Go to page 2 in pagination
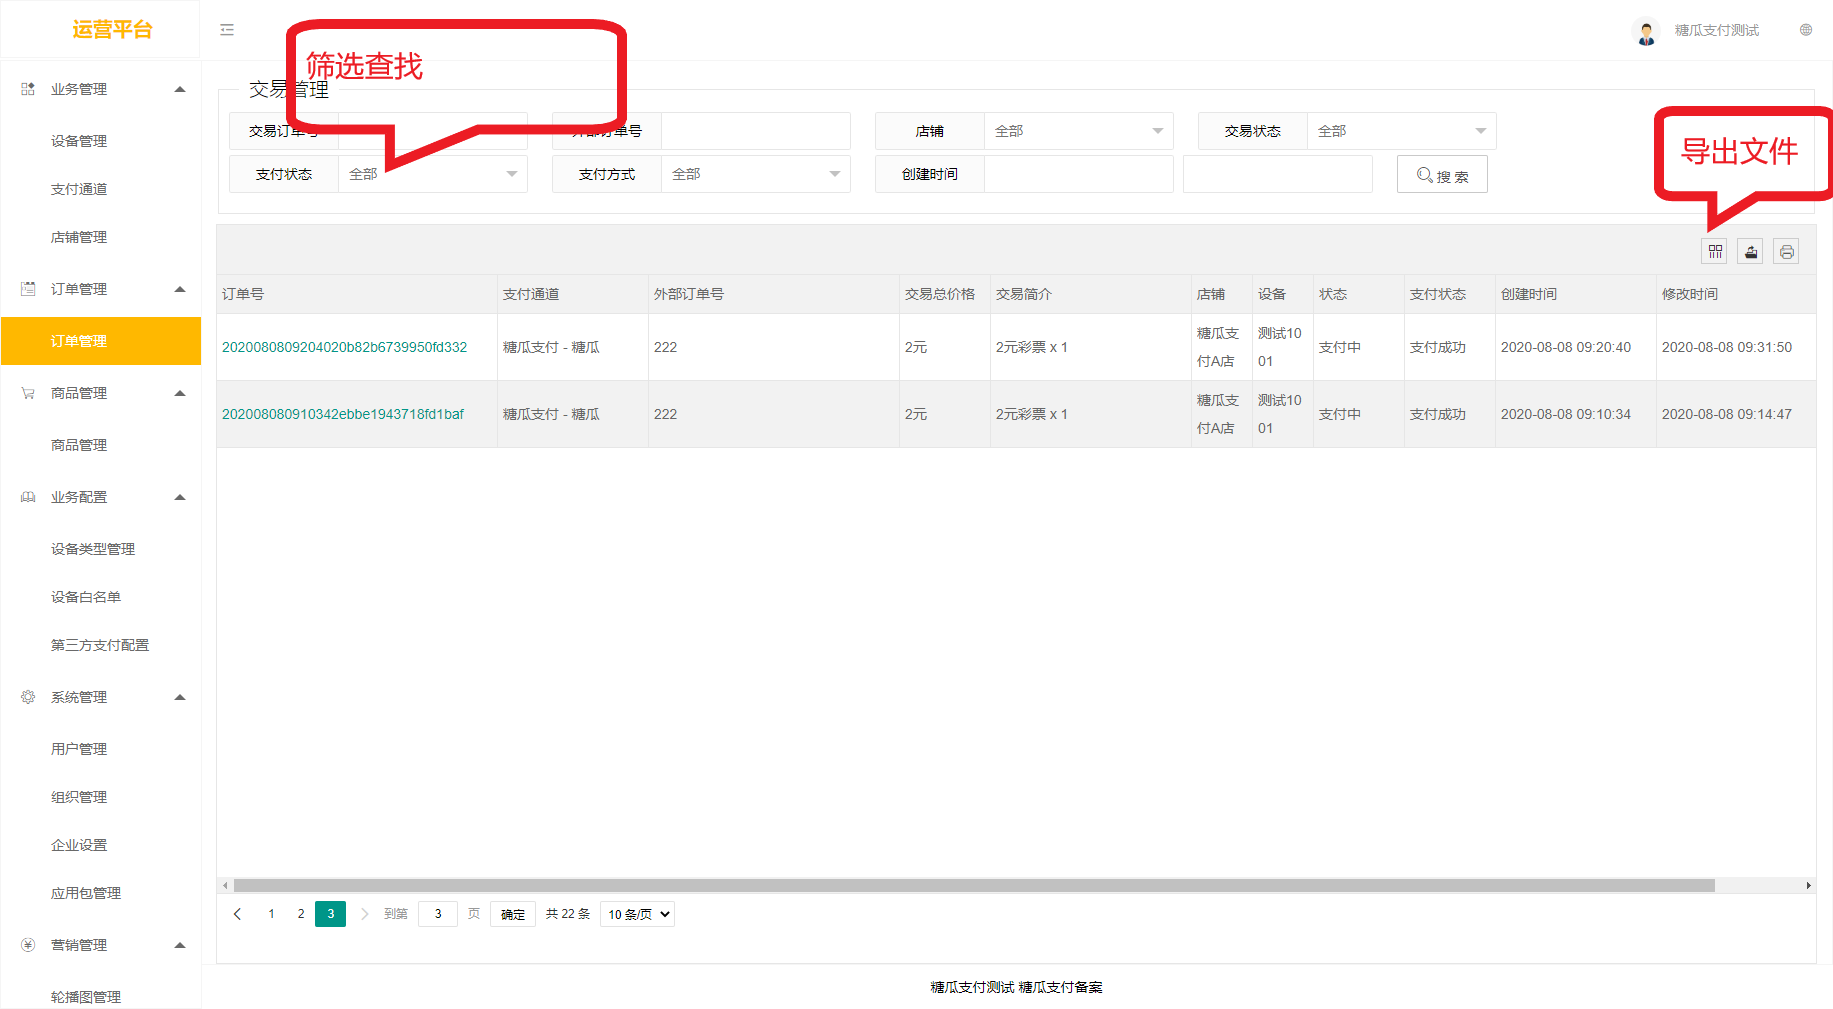This screenshot has width=1833, height=1009. click(300, 914)
